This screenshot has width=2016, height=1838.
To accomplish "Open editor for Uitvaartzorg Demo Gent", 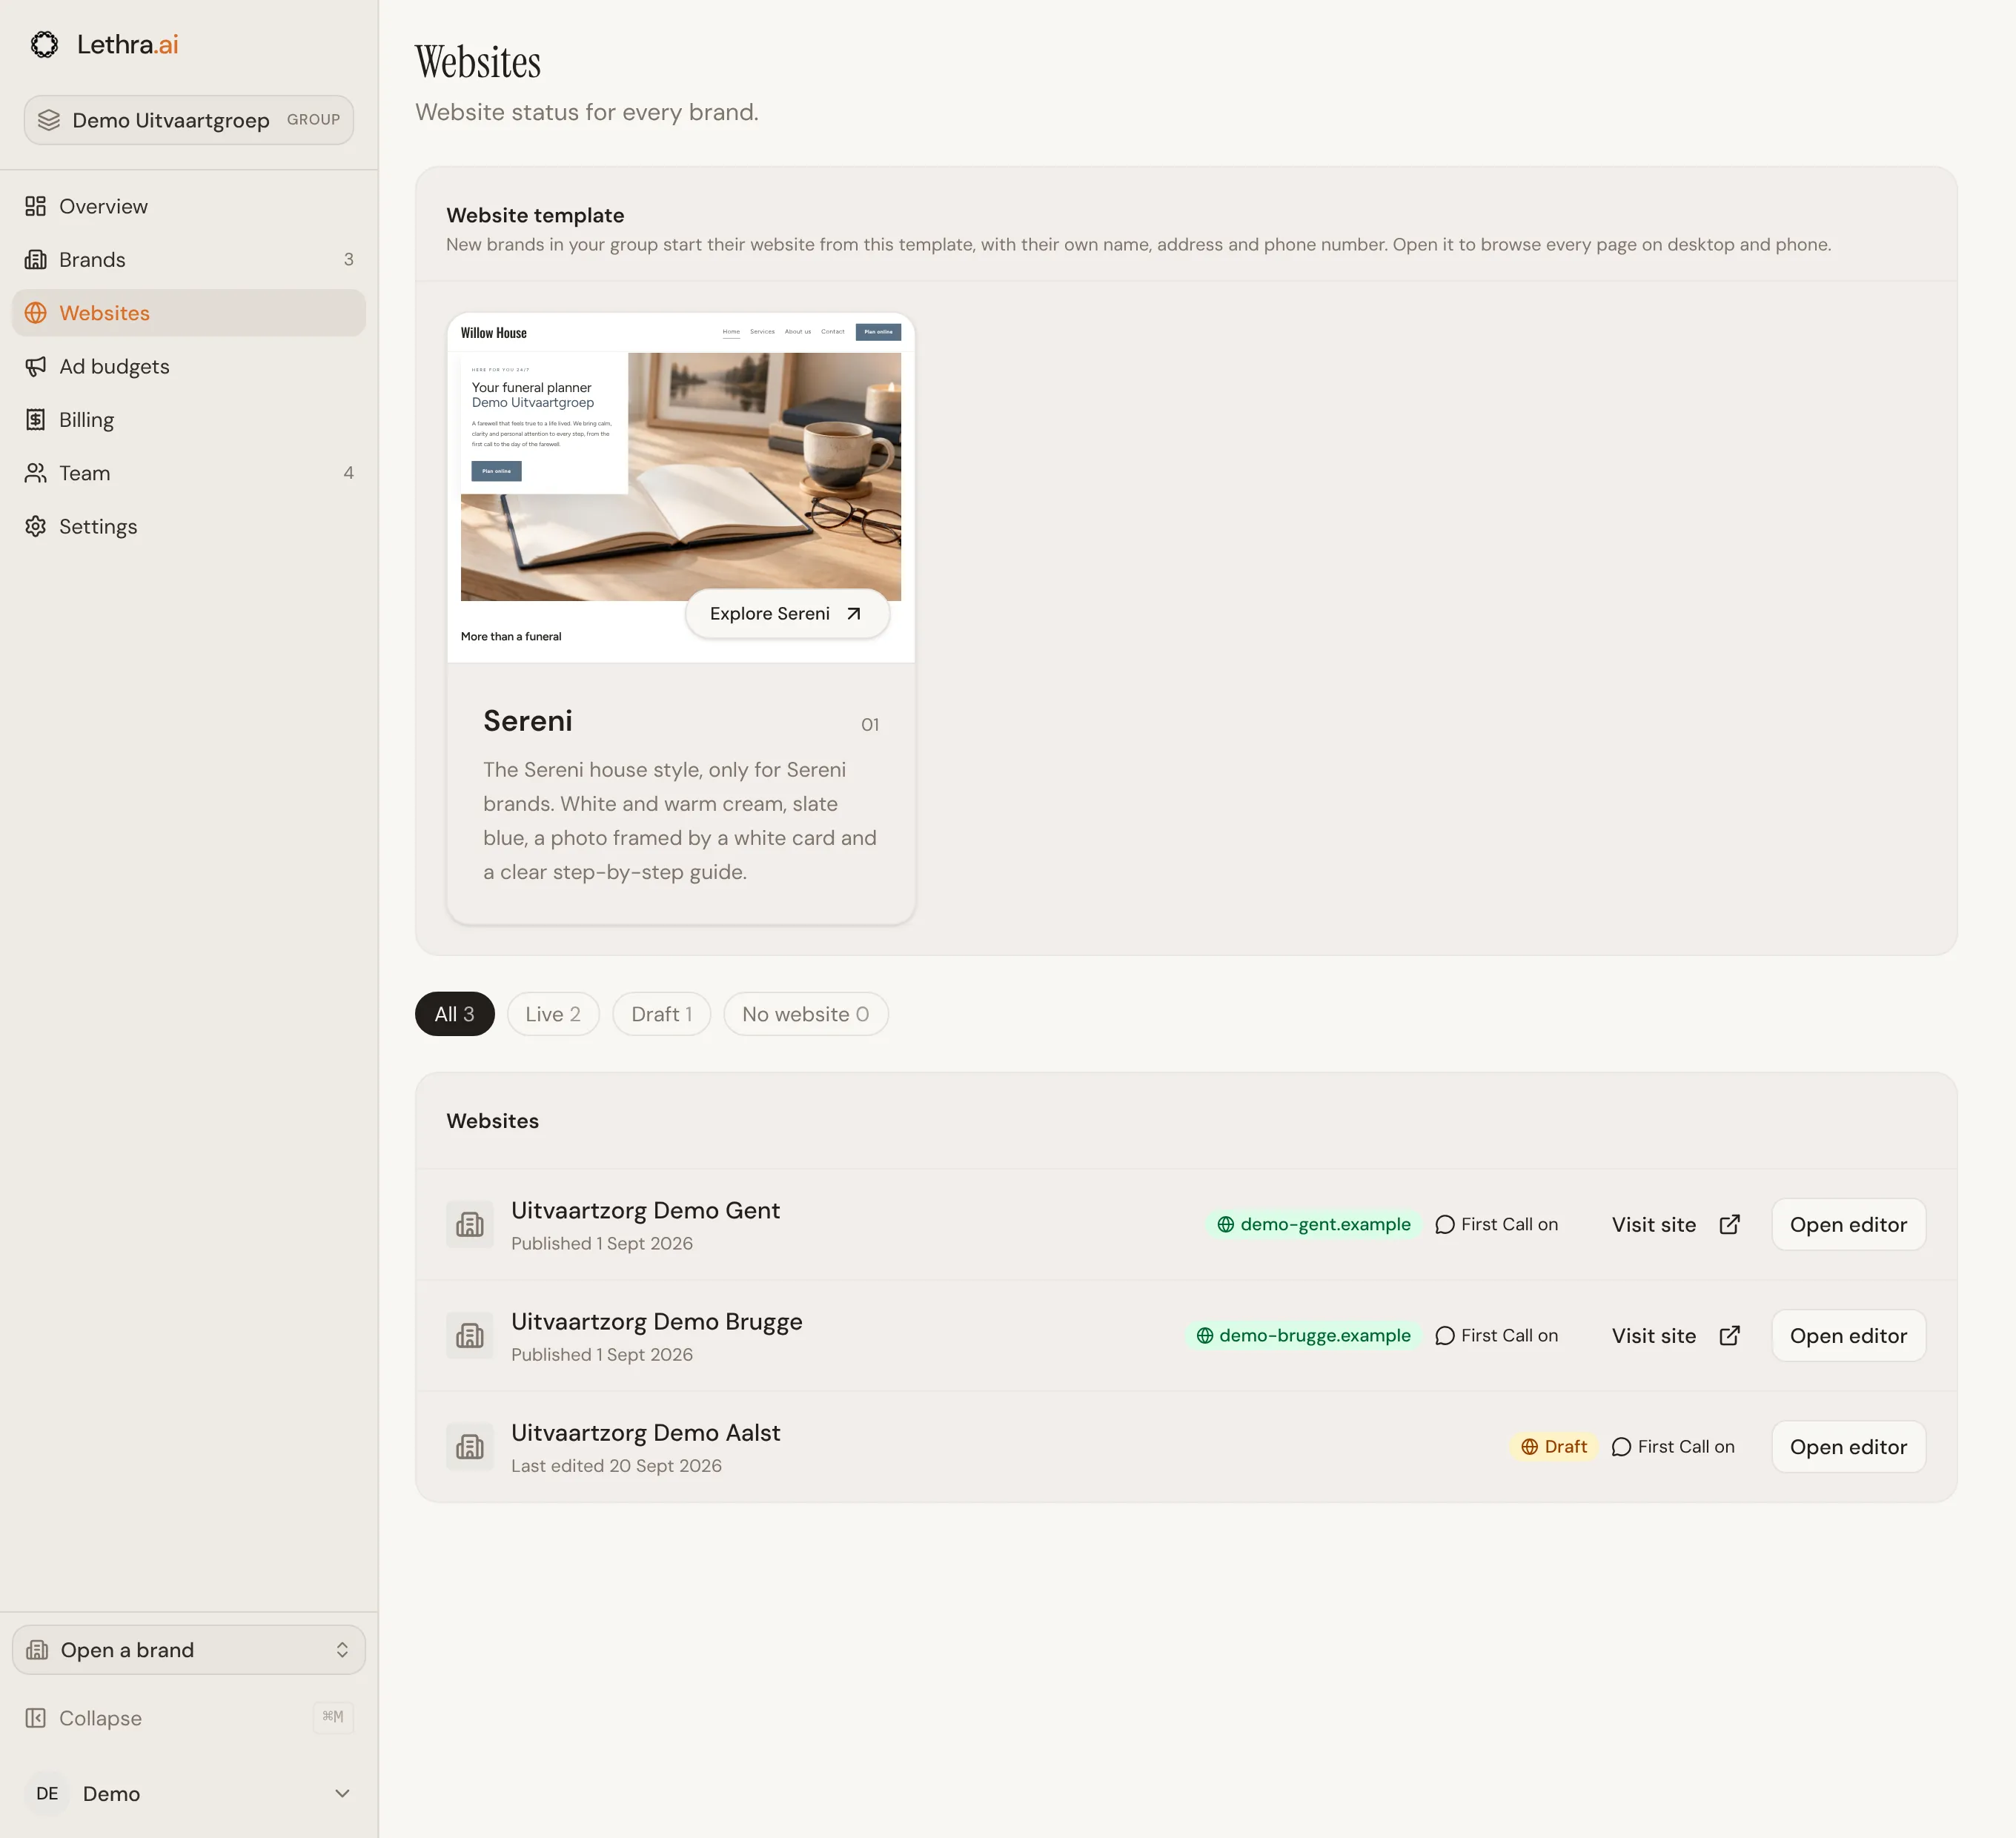I will click(1848, 1224).
